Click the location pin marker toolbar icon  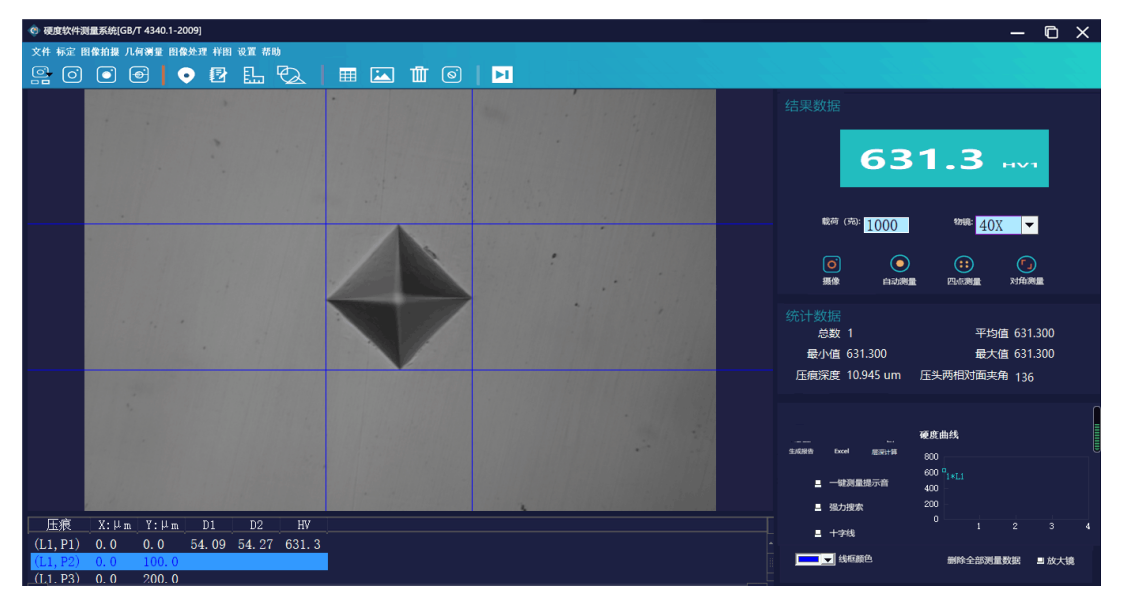point(186,75)
